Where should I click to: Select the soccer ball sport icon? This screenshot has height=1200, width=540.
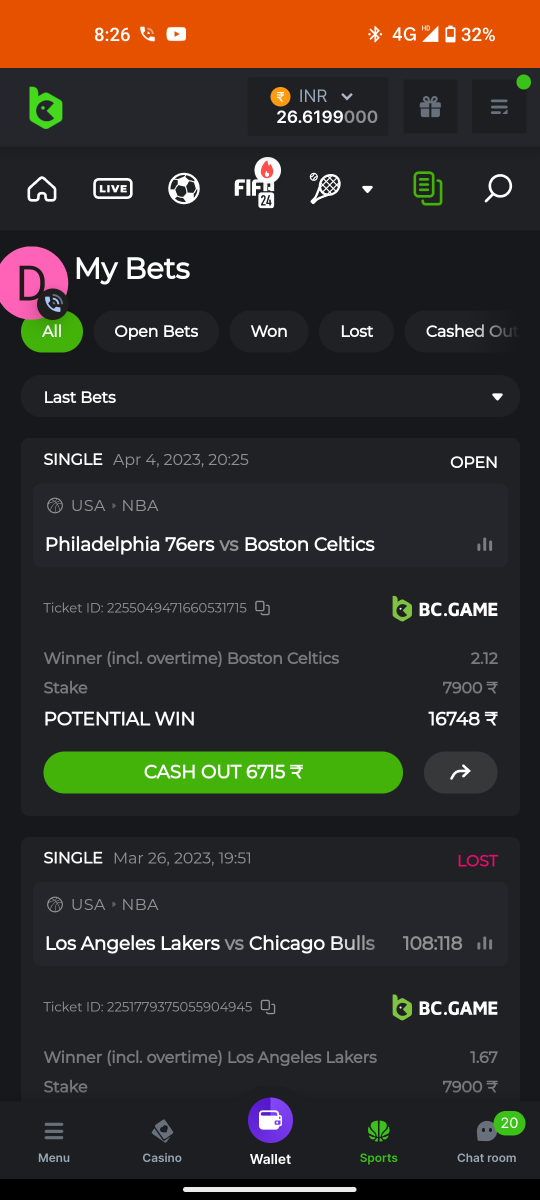[x=184, y=188]
